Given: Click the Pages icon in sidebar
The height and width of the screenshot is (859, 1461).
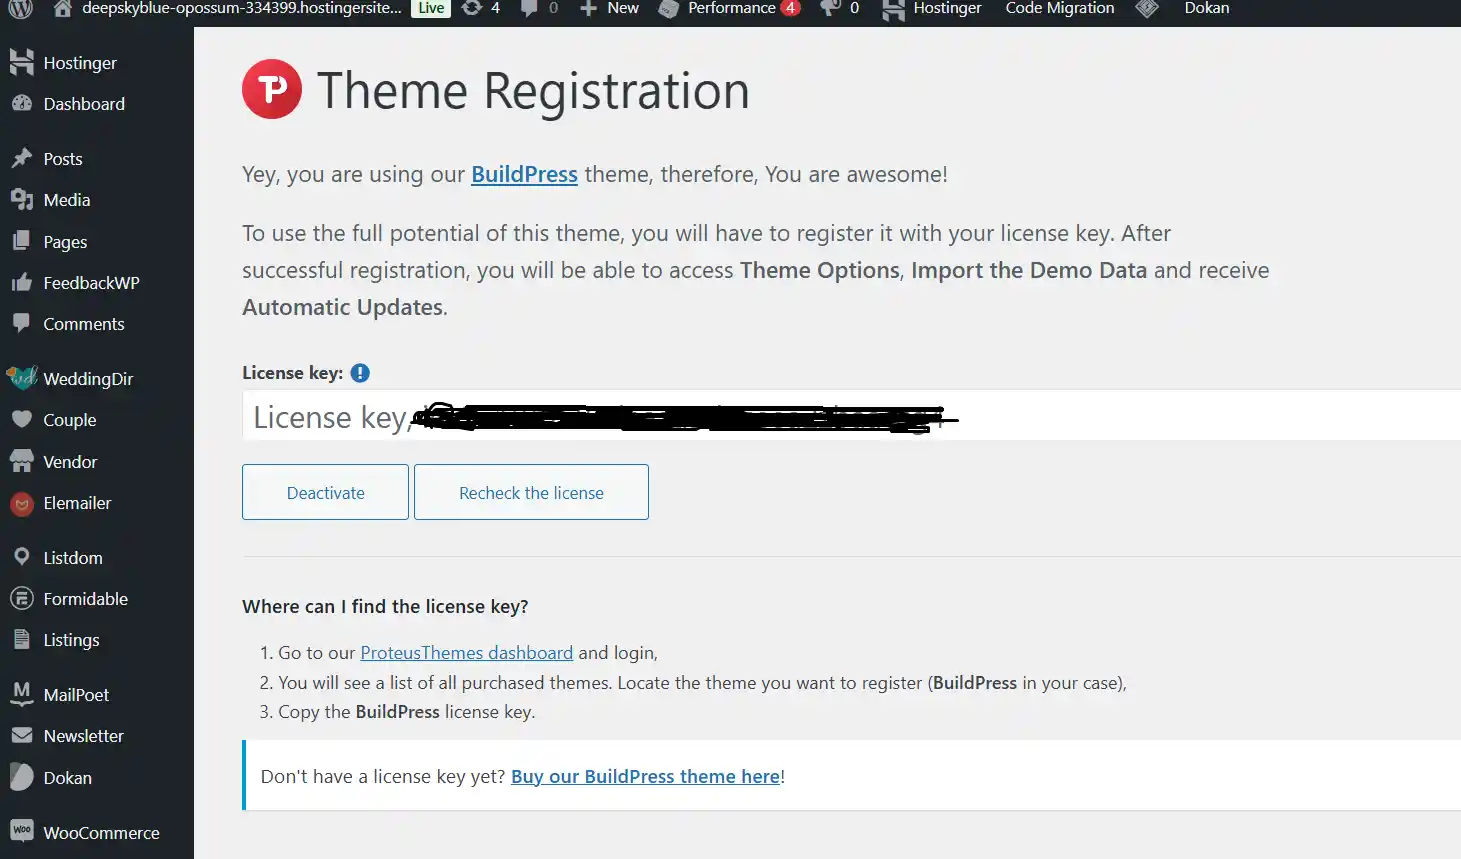Looking at the screenshot, I should [x=21, y=241].
